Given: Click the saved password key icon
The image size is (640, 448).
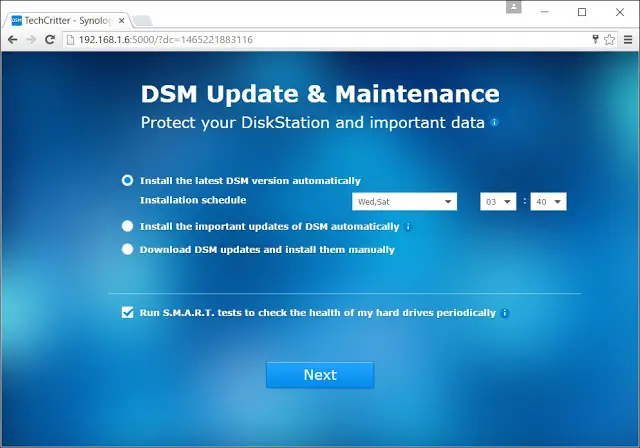Looking at the screenshot, I should [595, 39].
